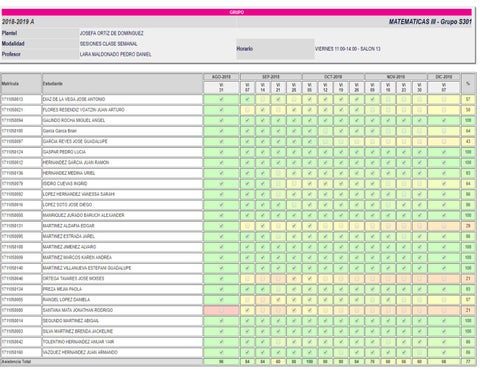Click the NOV-2018 month header
Image resolution: width=480 pixels, height=371 pixels.
(x=396, y=77)
